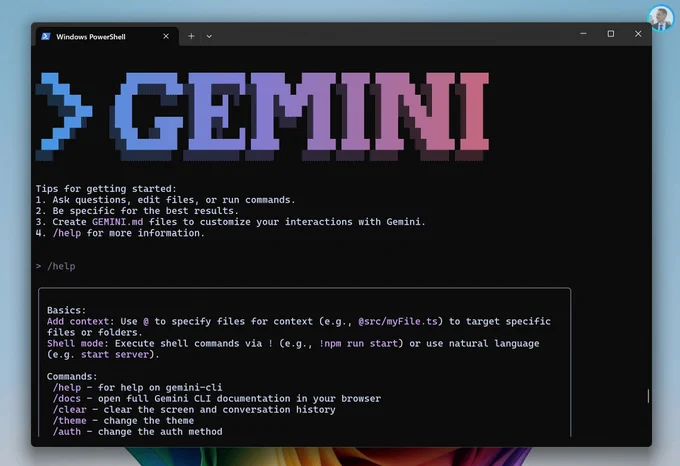Click the 'GEMINI.md' highlighted text
This screenshot has width=680, height=466.
tap(118, 222)
